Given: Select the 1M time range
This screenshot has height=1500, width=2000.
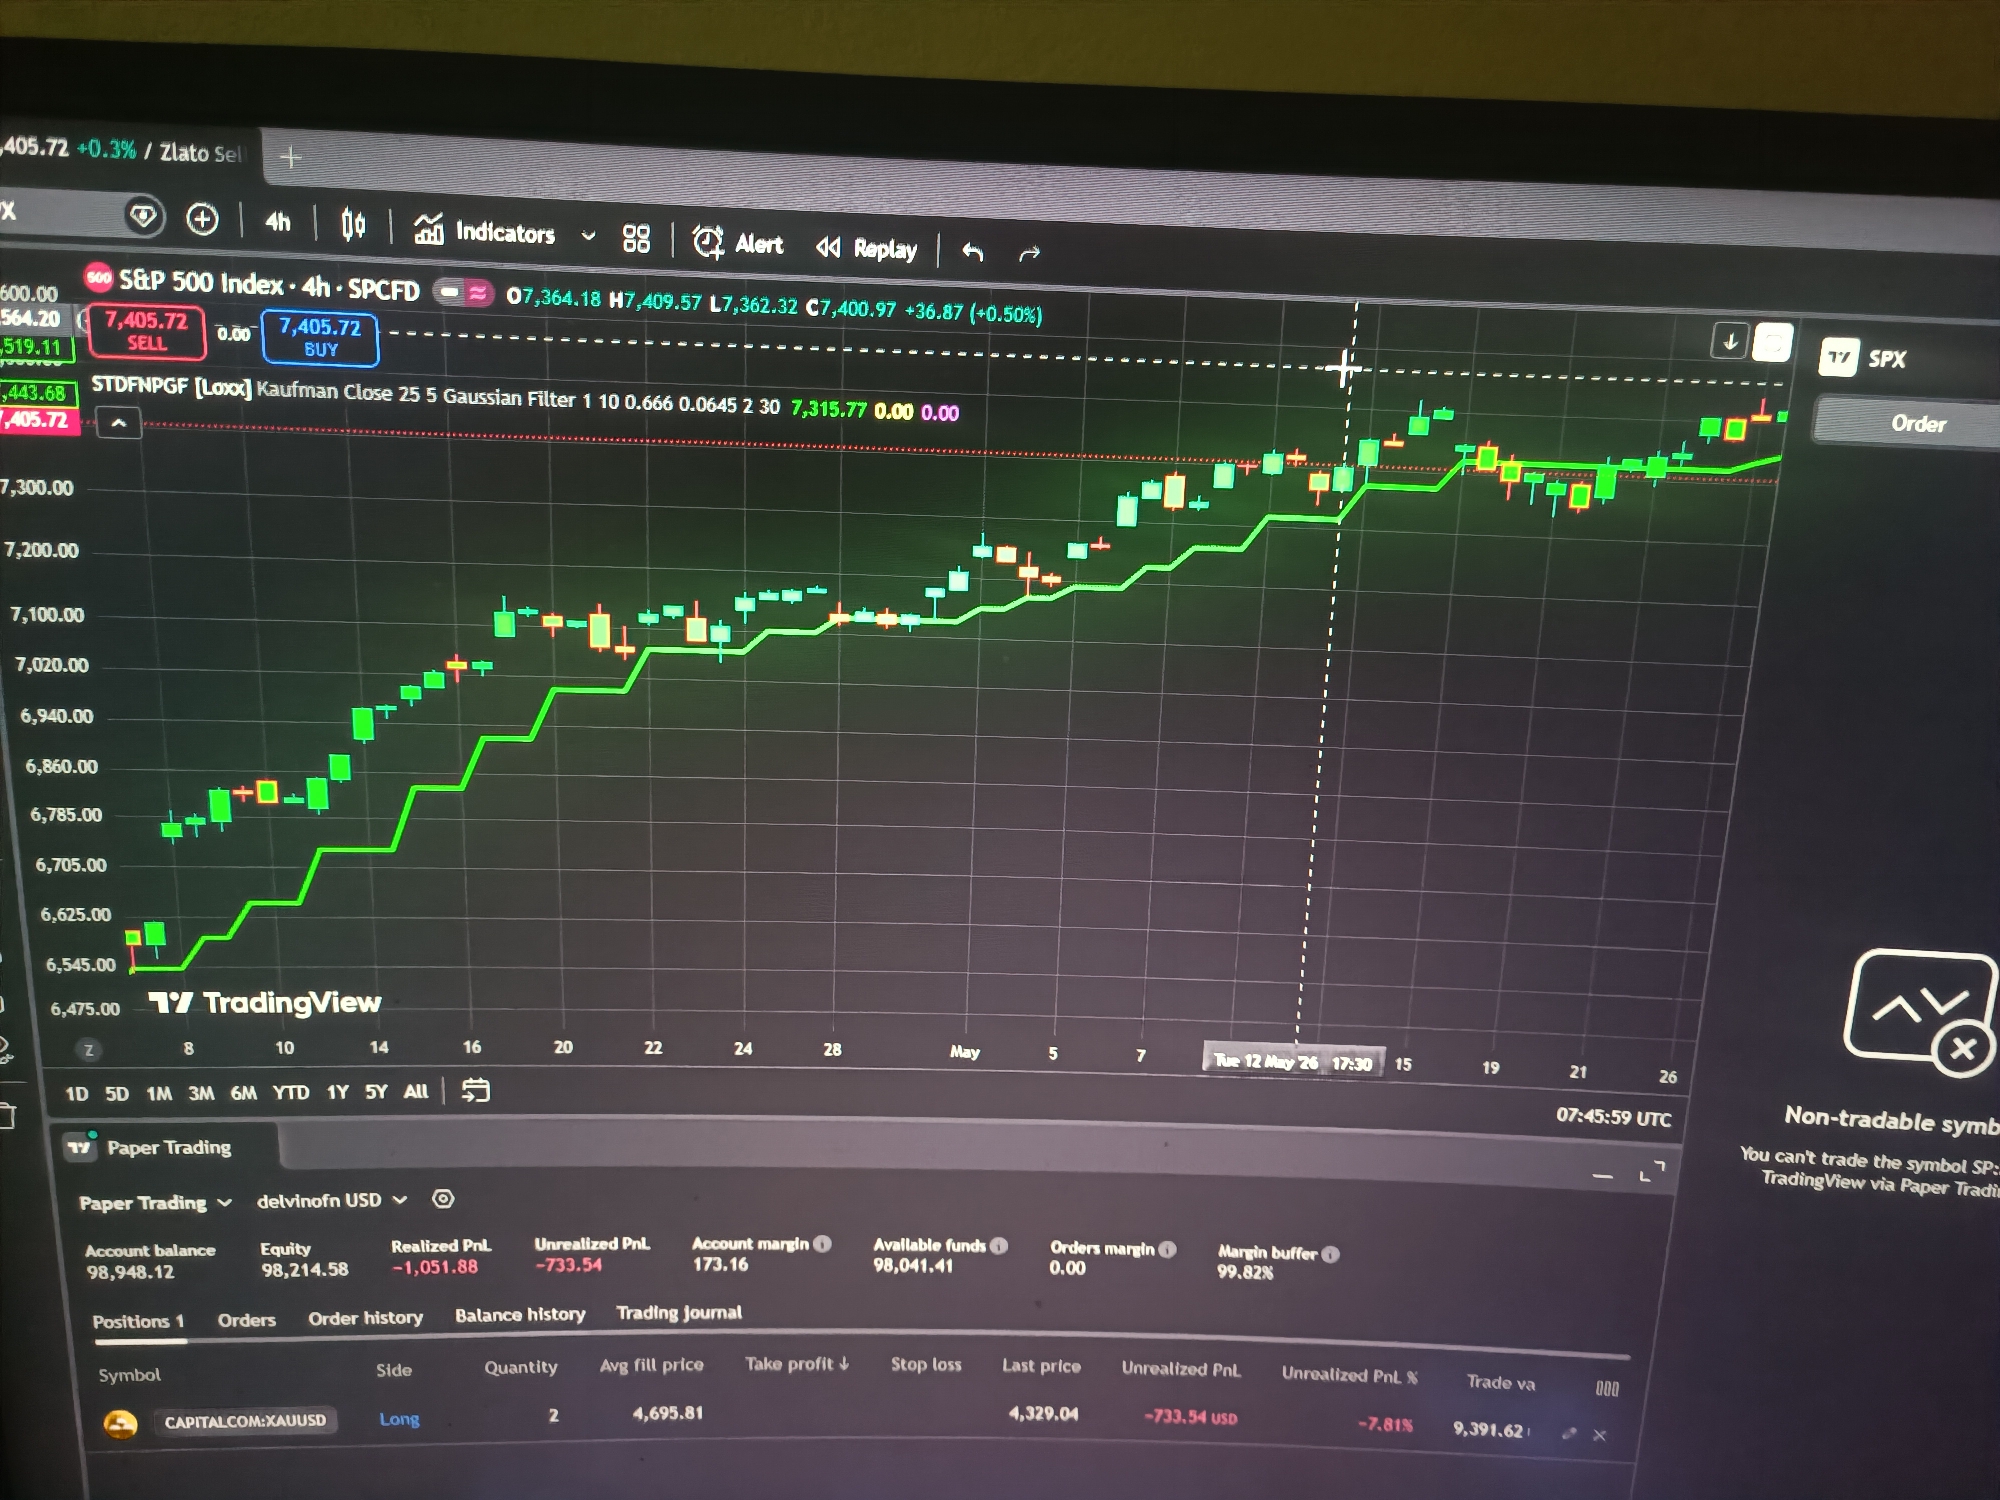Looking at the screenshot, I should point(159,1093).
